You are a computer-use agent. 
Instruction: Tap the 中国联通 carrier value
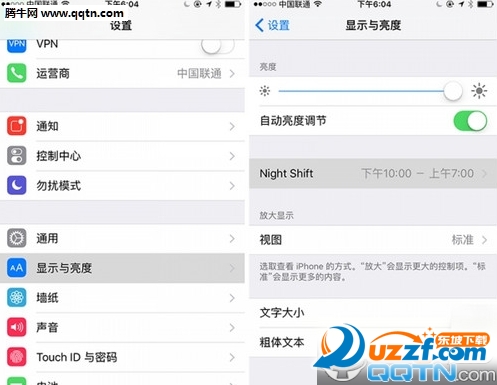click(199, 73)
